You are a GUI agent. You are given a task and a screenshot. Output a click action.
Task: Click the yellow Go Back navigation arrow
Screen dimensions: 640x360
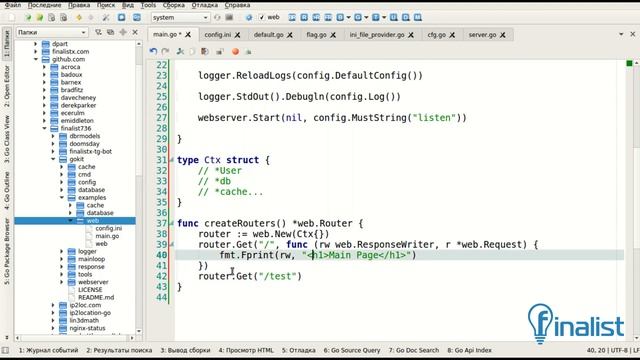[x=79, y=18]
